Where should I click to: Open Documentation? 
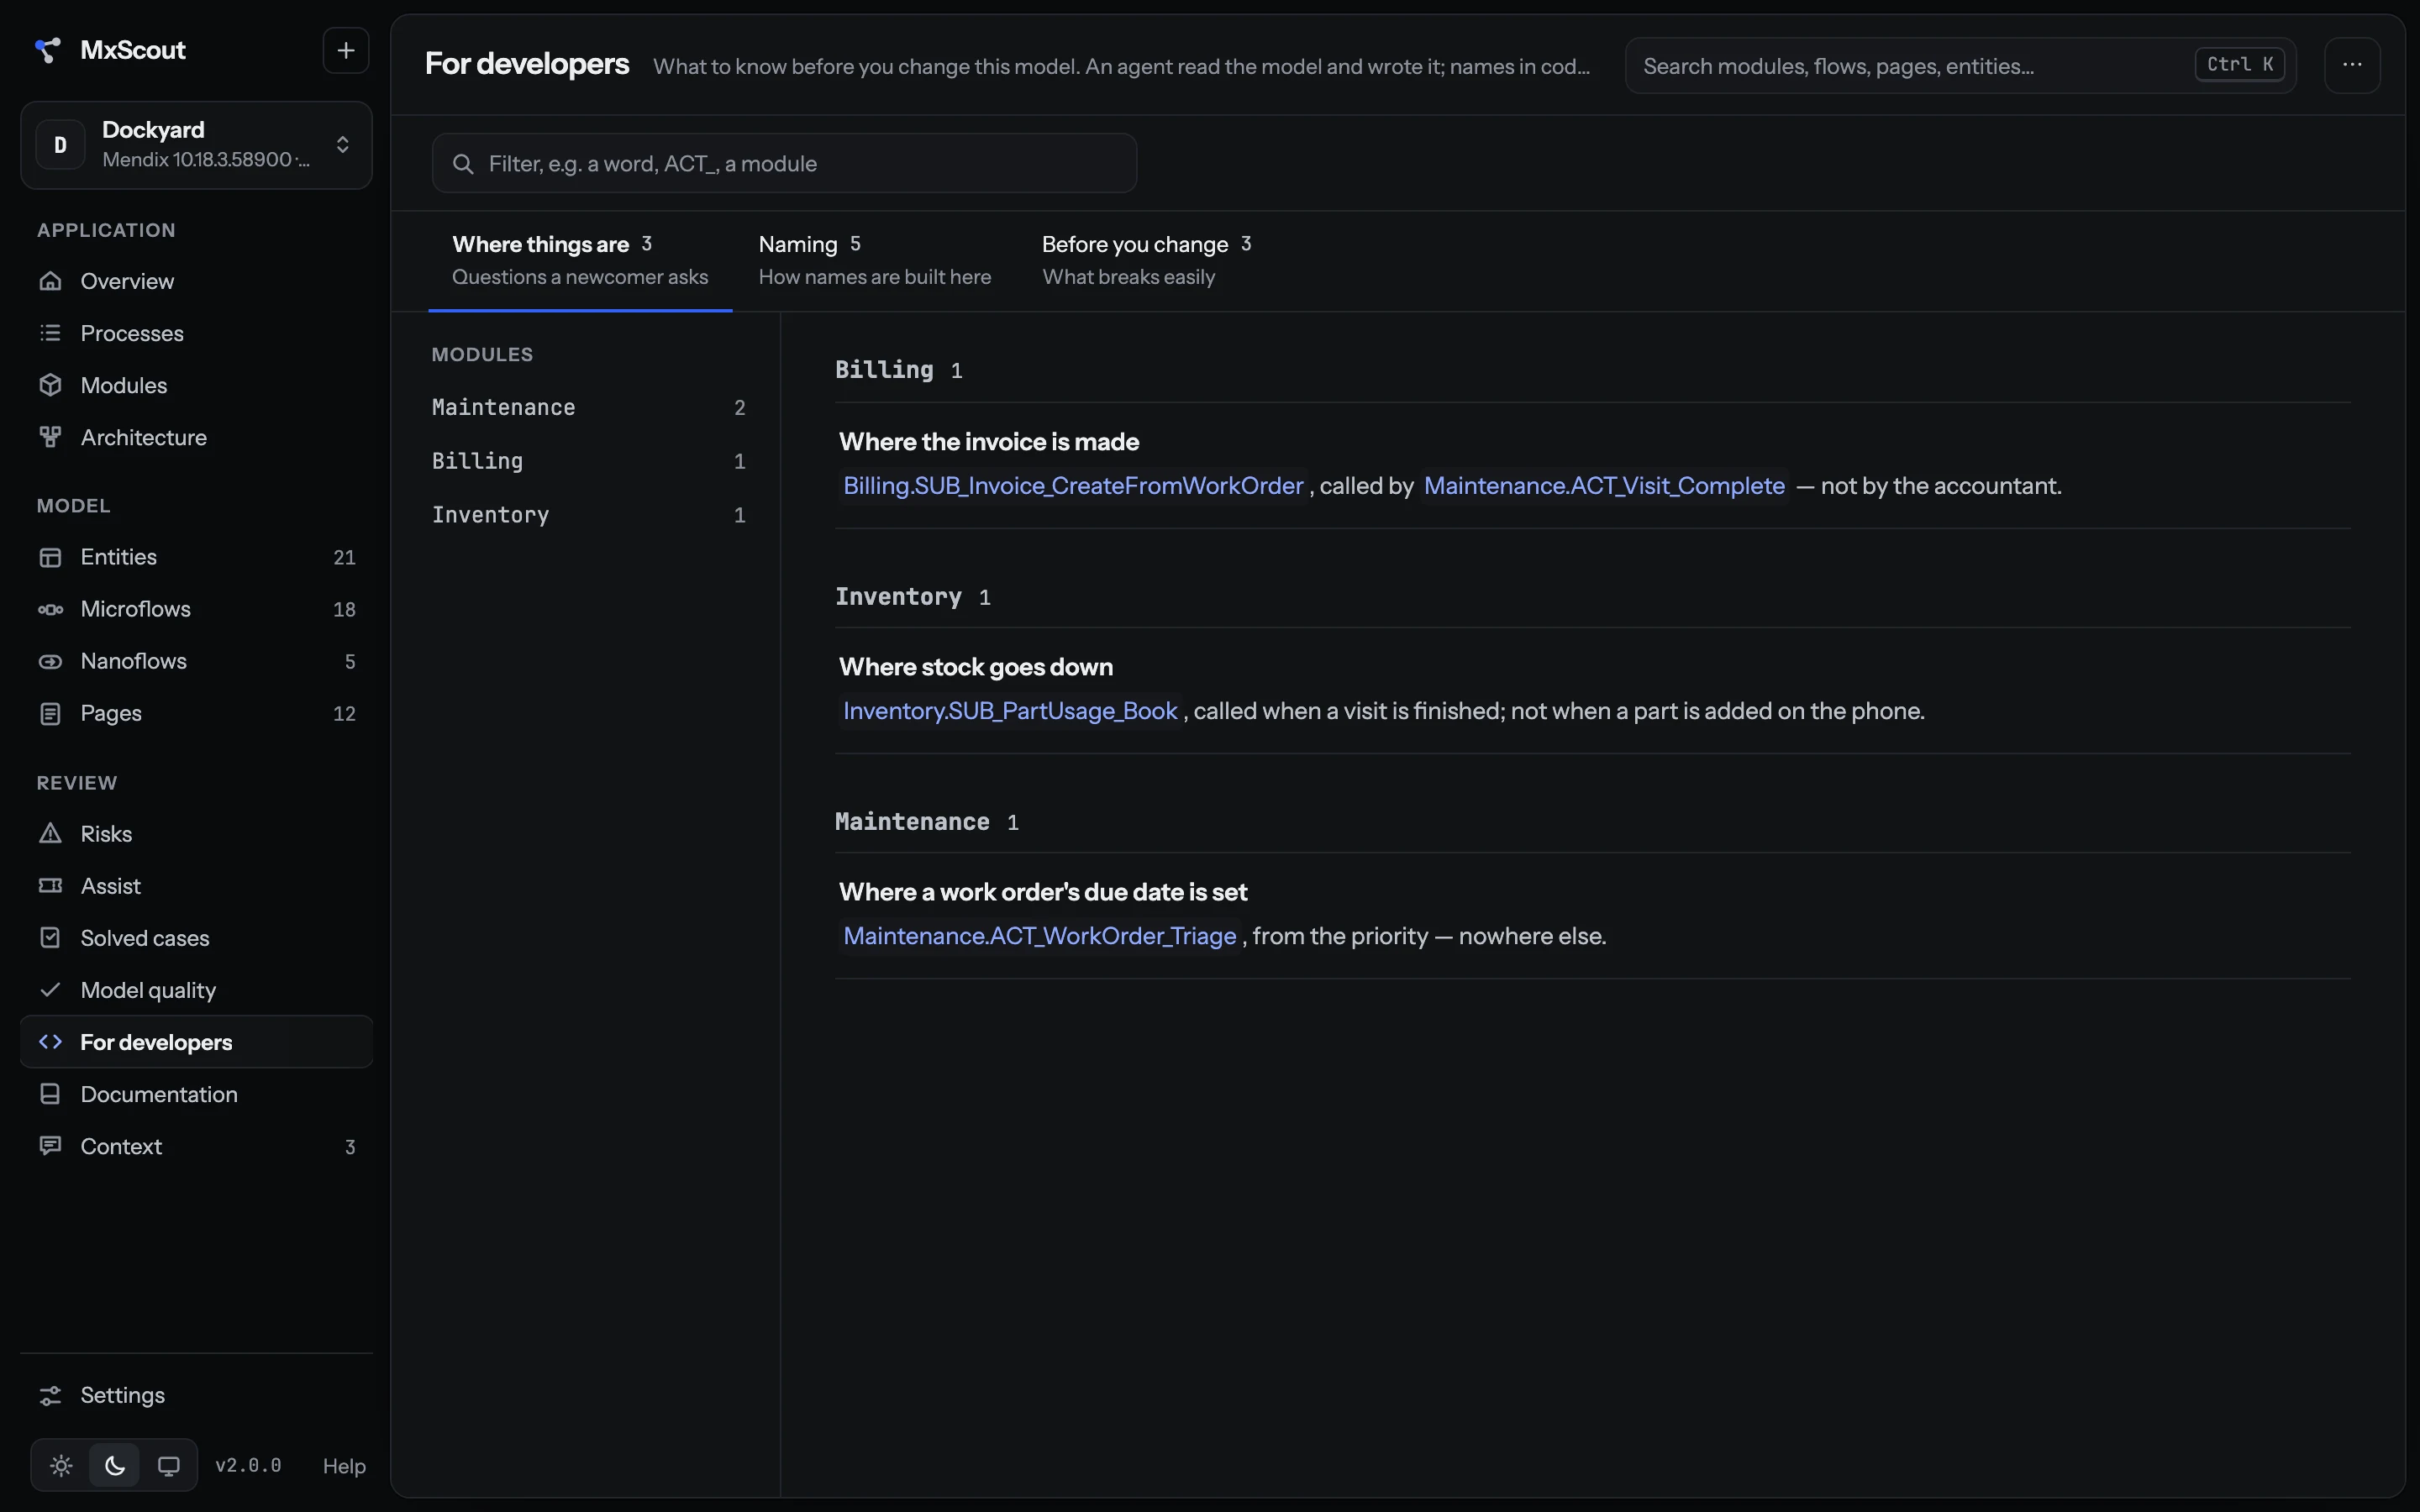click(196, 1094)
